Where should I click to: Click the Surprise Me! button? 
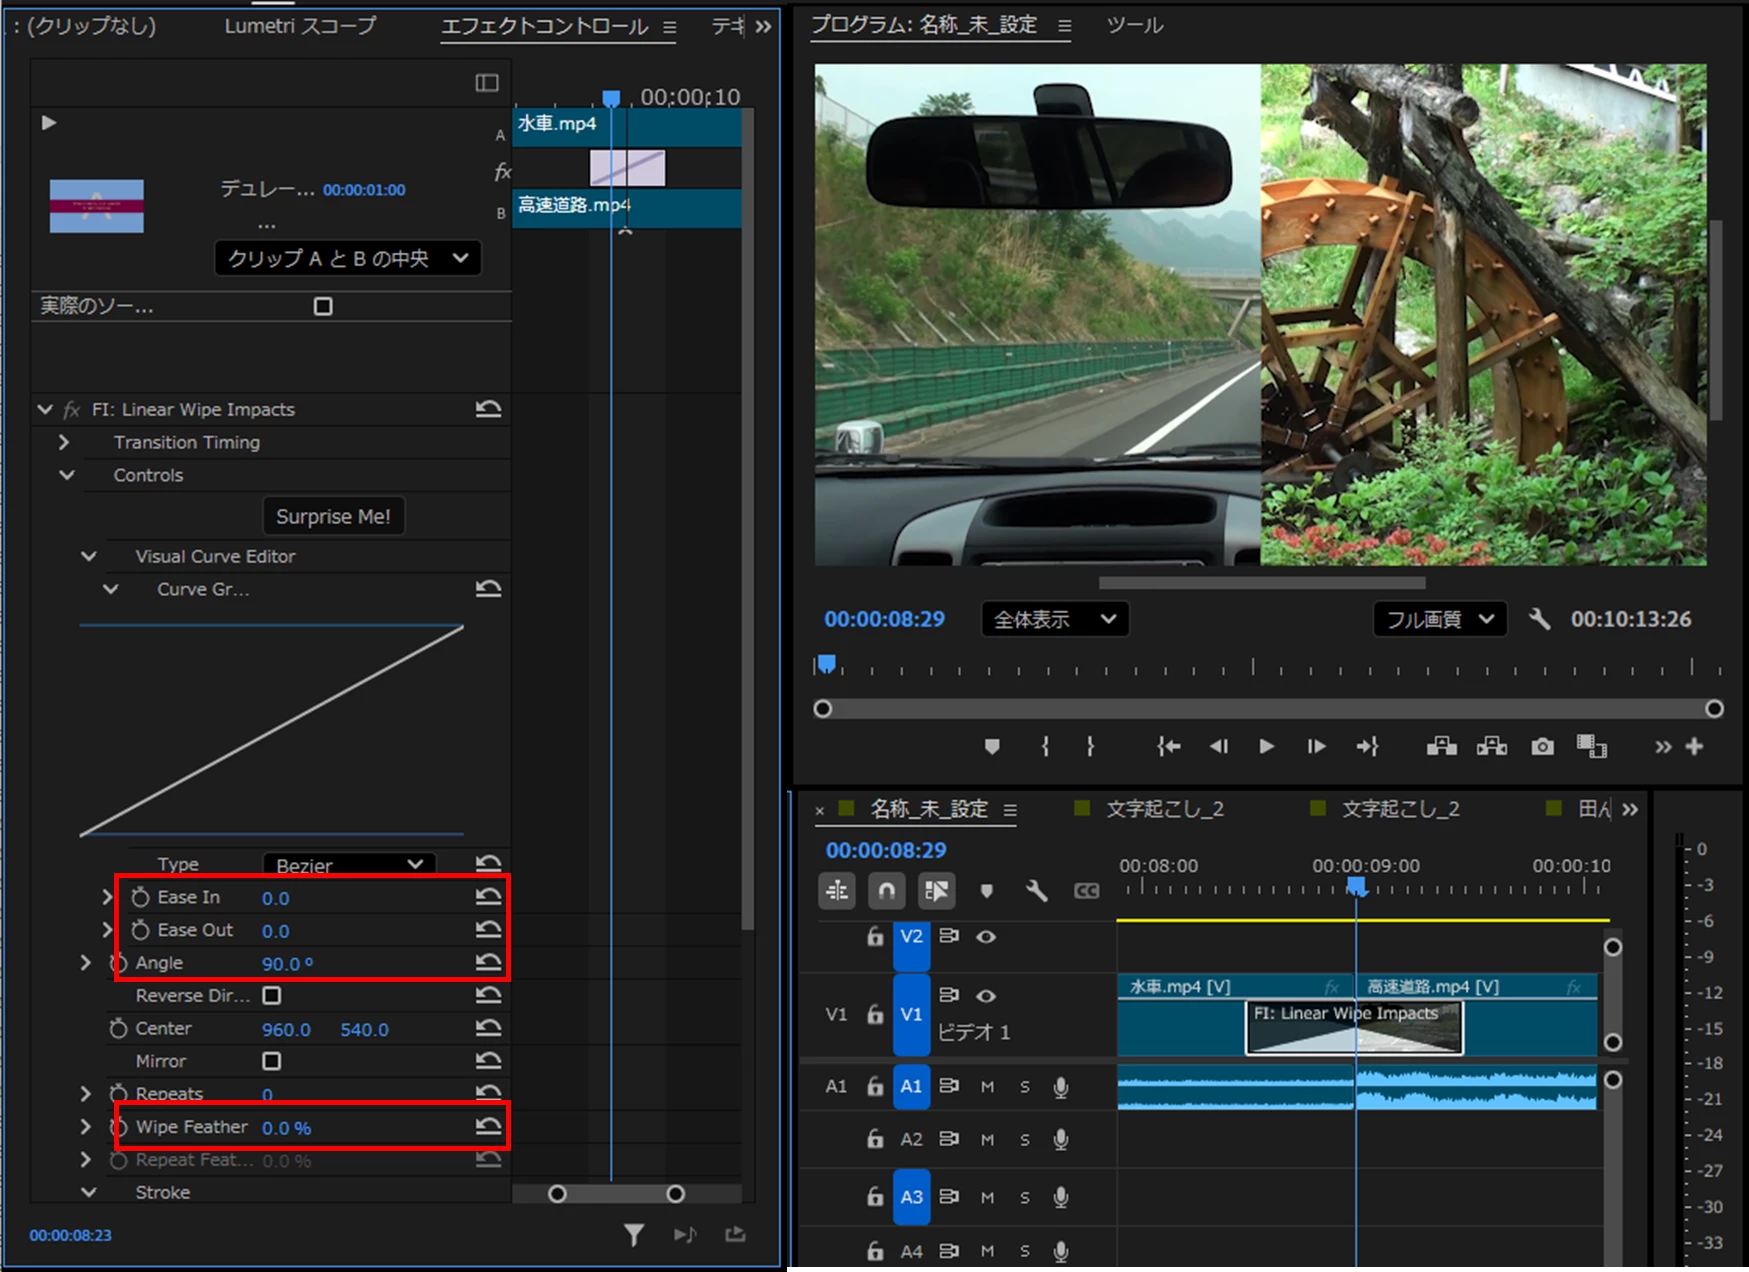(333, 516)
